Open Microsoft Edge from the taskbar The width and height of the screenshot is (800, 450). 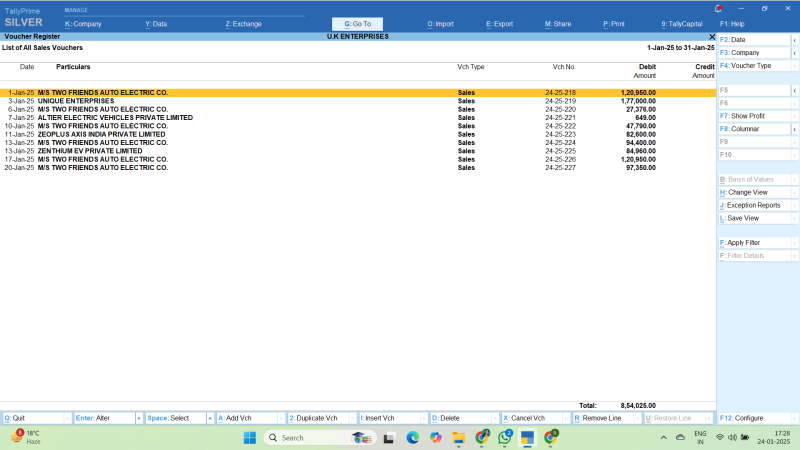(x=412, y=438)
